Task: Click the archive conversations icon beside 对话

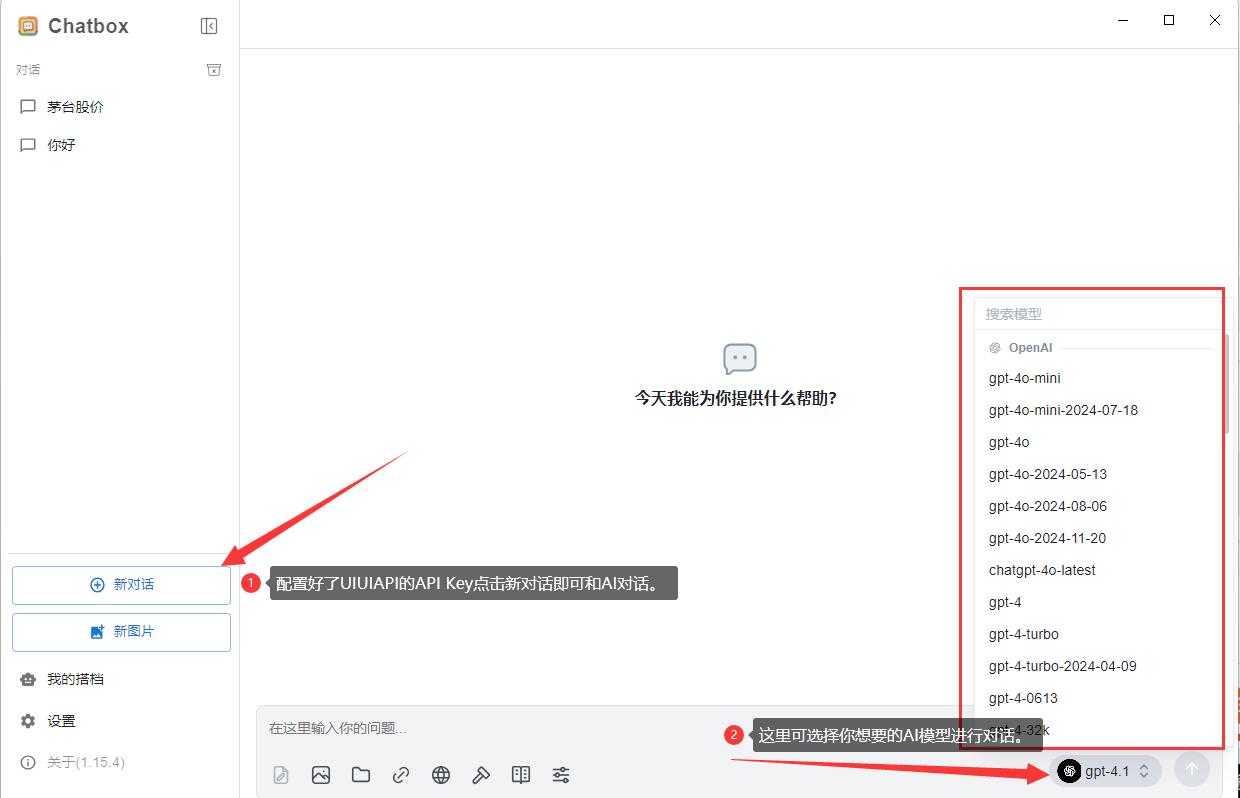Action: pyautogui.click(x=213, y=70)
